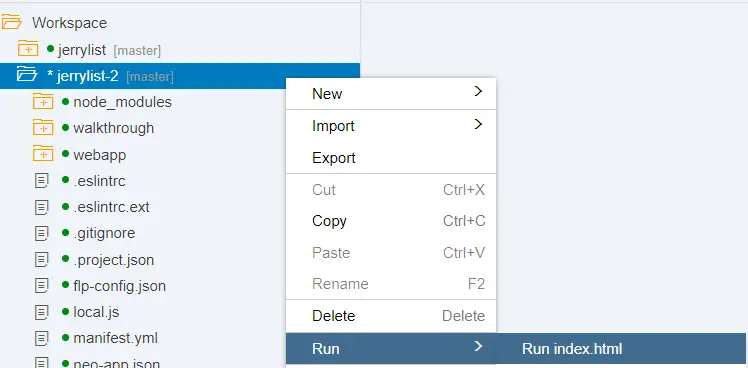The width and height of the screenshot is (748, 368).
Task: Select local.js file name
Action: 96,313
